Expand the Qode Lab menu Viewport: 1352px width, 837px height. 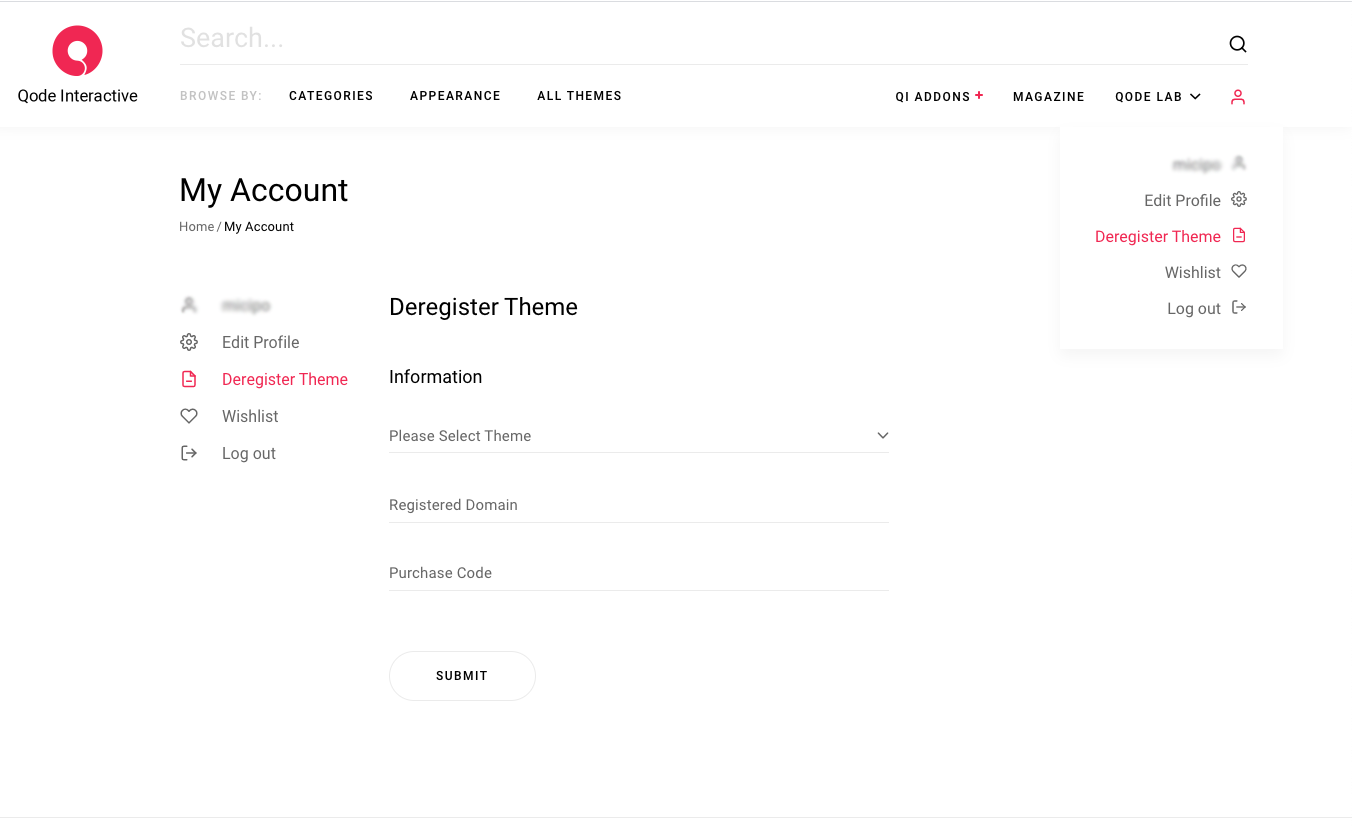tap(1157, 97)
